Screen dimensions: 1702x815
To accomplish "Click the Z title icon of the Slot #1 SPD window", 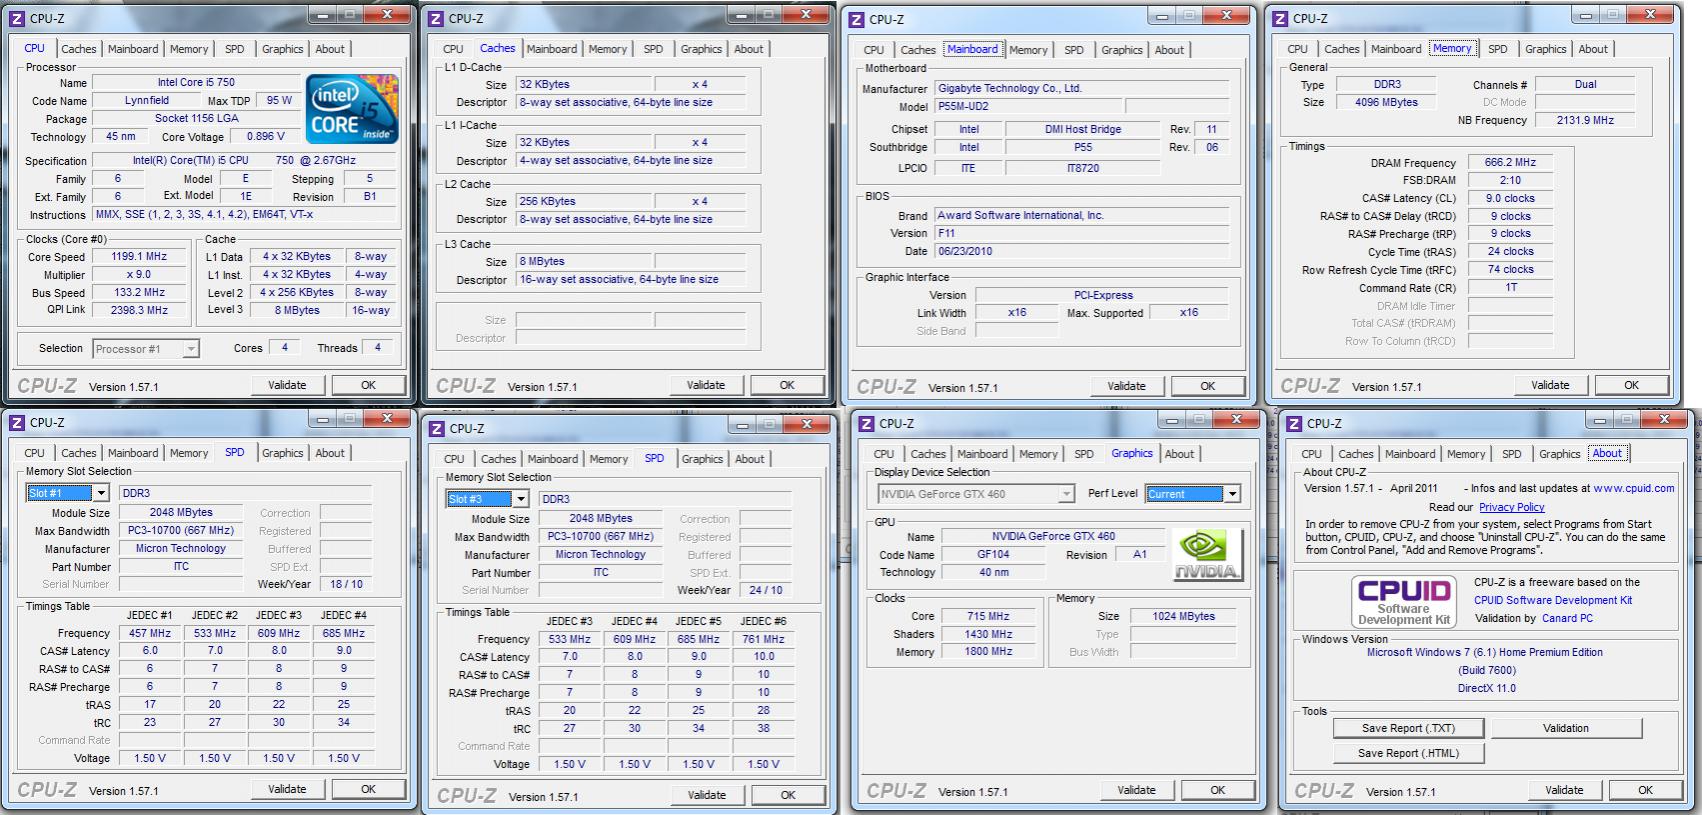I will click(x=17, y=422).
